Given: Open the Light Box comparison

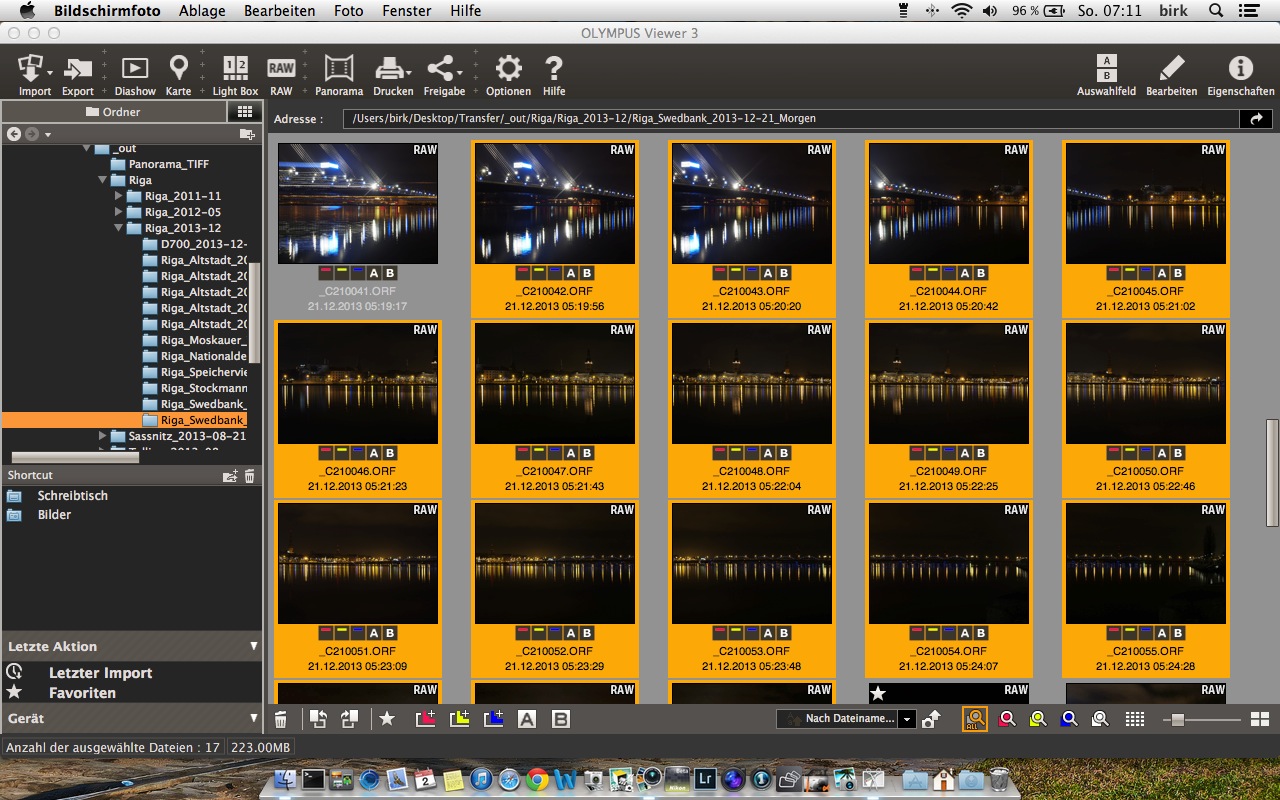Looking at the screenshot, I should click(235, 75).
